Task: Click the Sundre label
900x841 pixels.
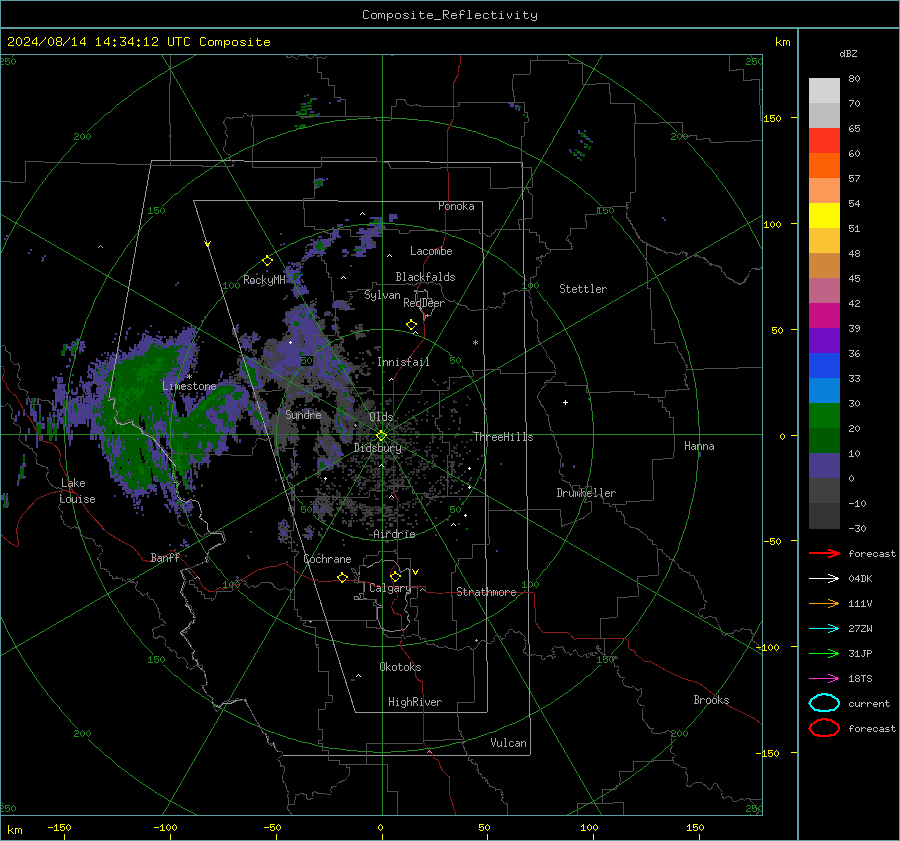Action: (x=303, y=415)
